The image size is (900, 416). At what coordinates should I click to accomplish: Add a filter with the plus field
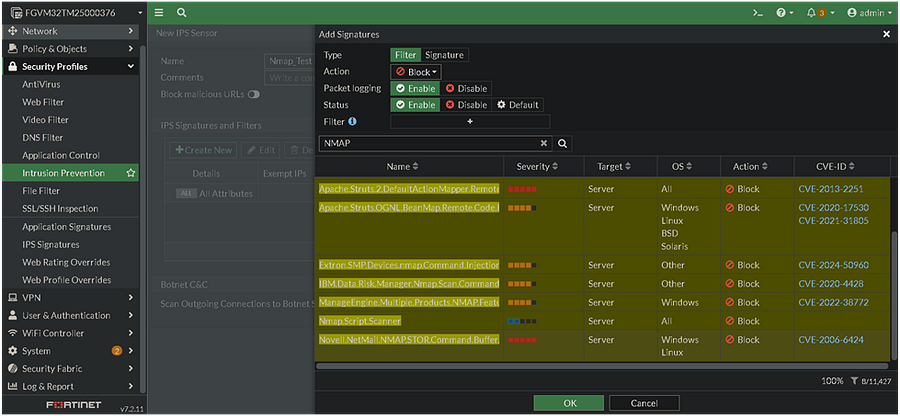[x=470, y=122]
